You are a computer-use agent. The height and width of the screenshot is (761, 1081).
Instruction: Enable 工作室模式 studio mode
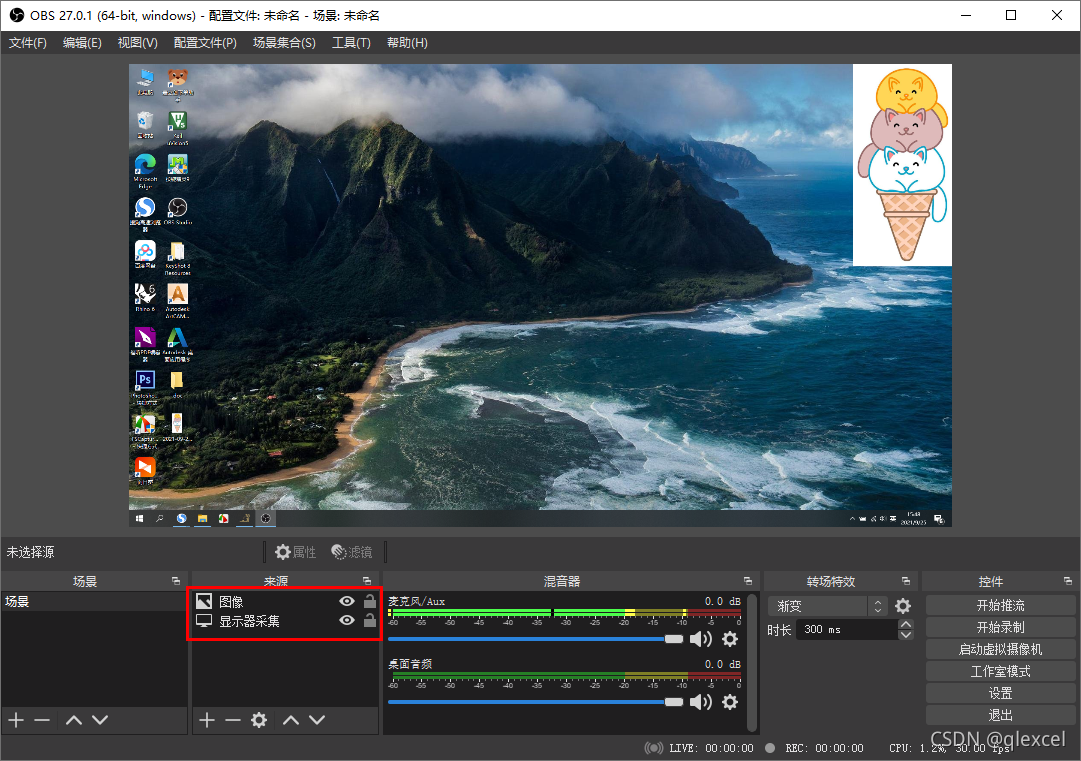tap(1000, 671)
